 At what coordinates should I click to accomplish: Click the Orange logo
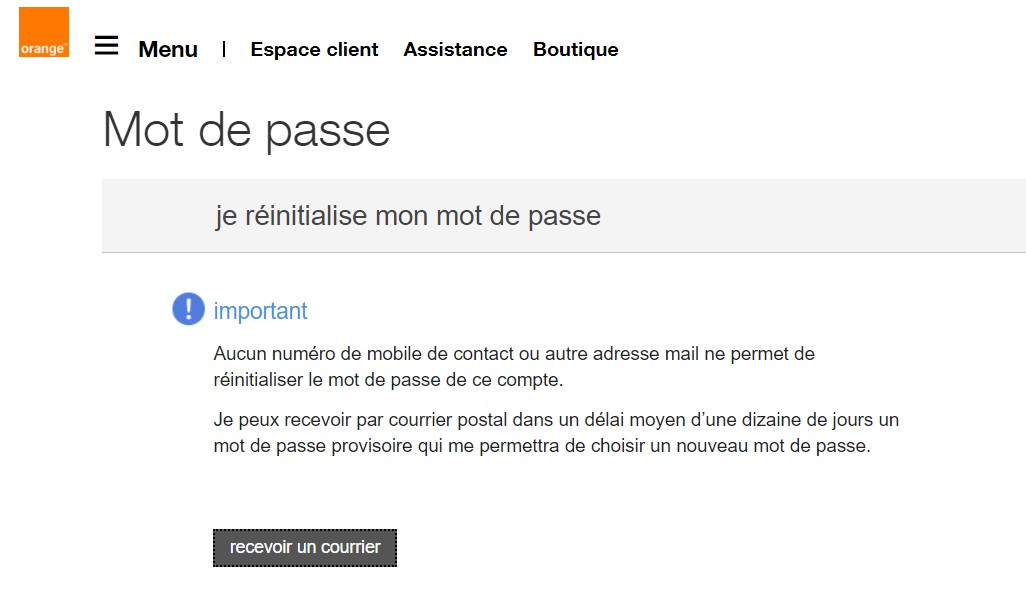click(44, 32)
